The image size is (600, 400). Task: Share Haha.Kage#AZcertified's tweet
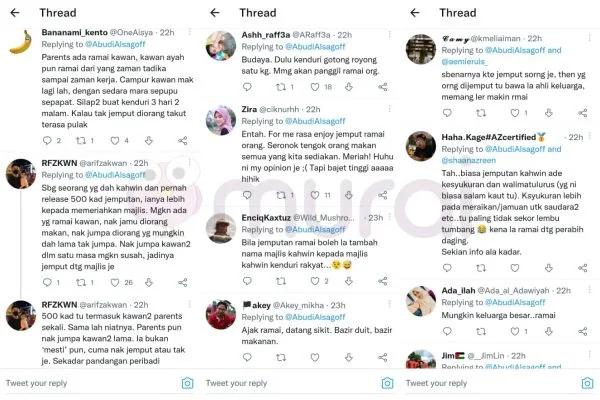583,268
